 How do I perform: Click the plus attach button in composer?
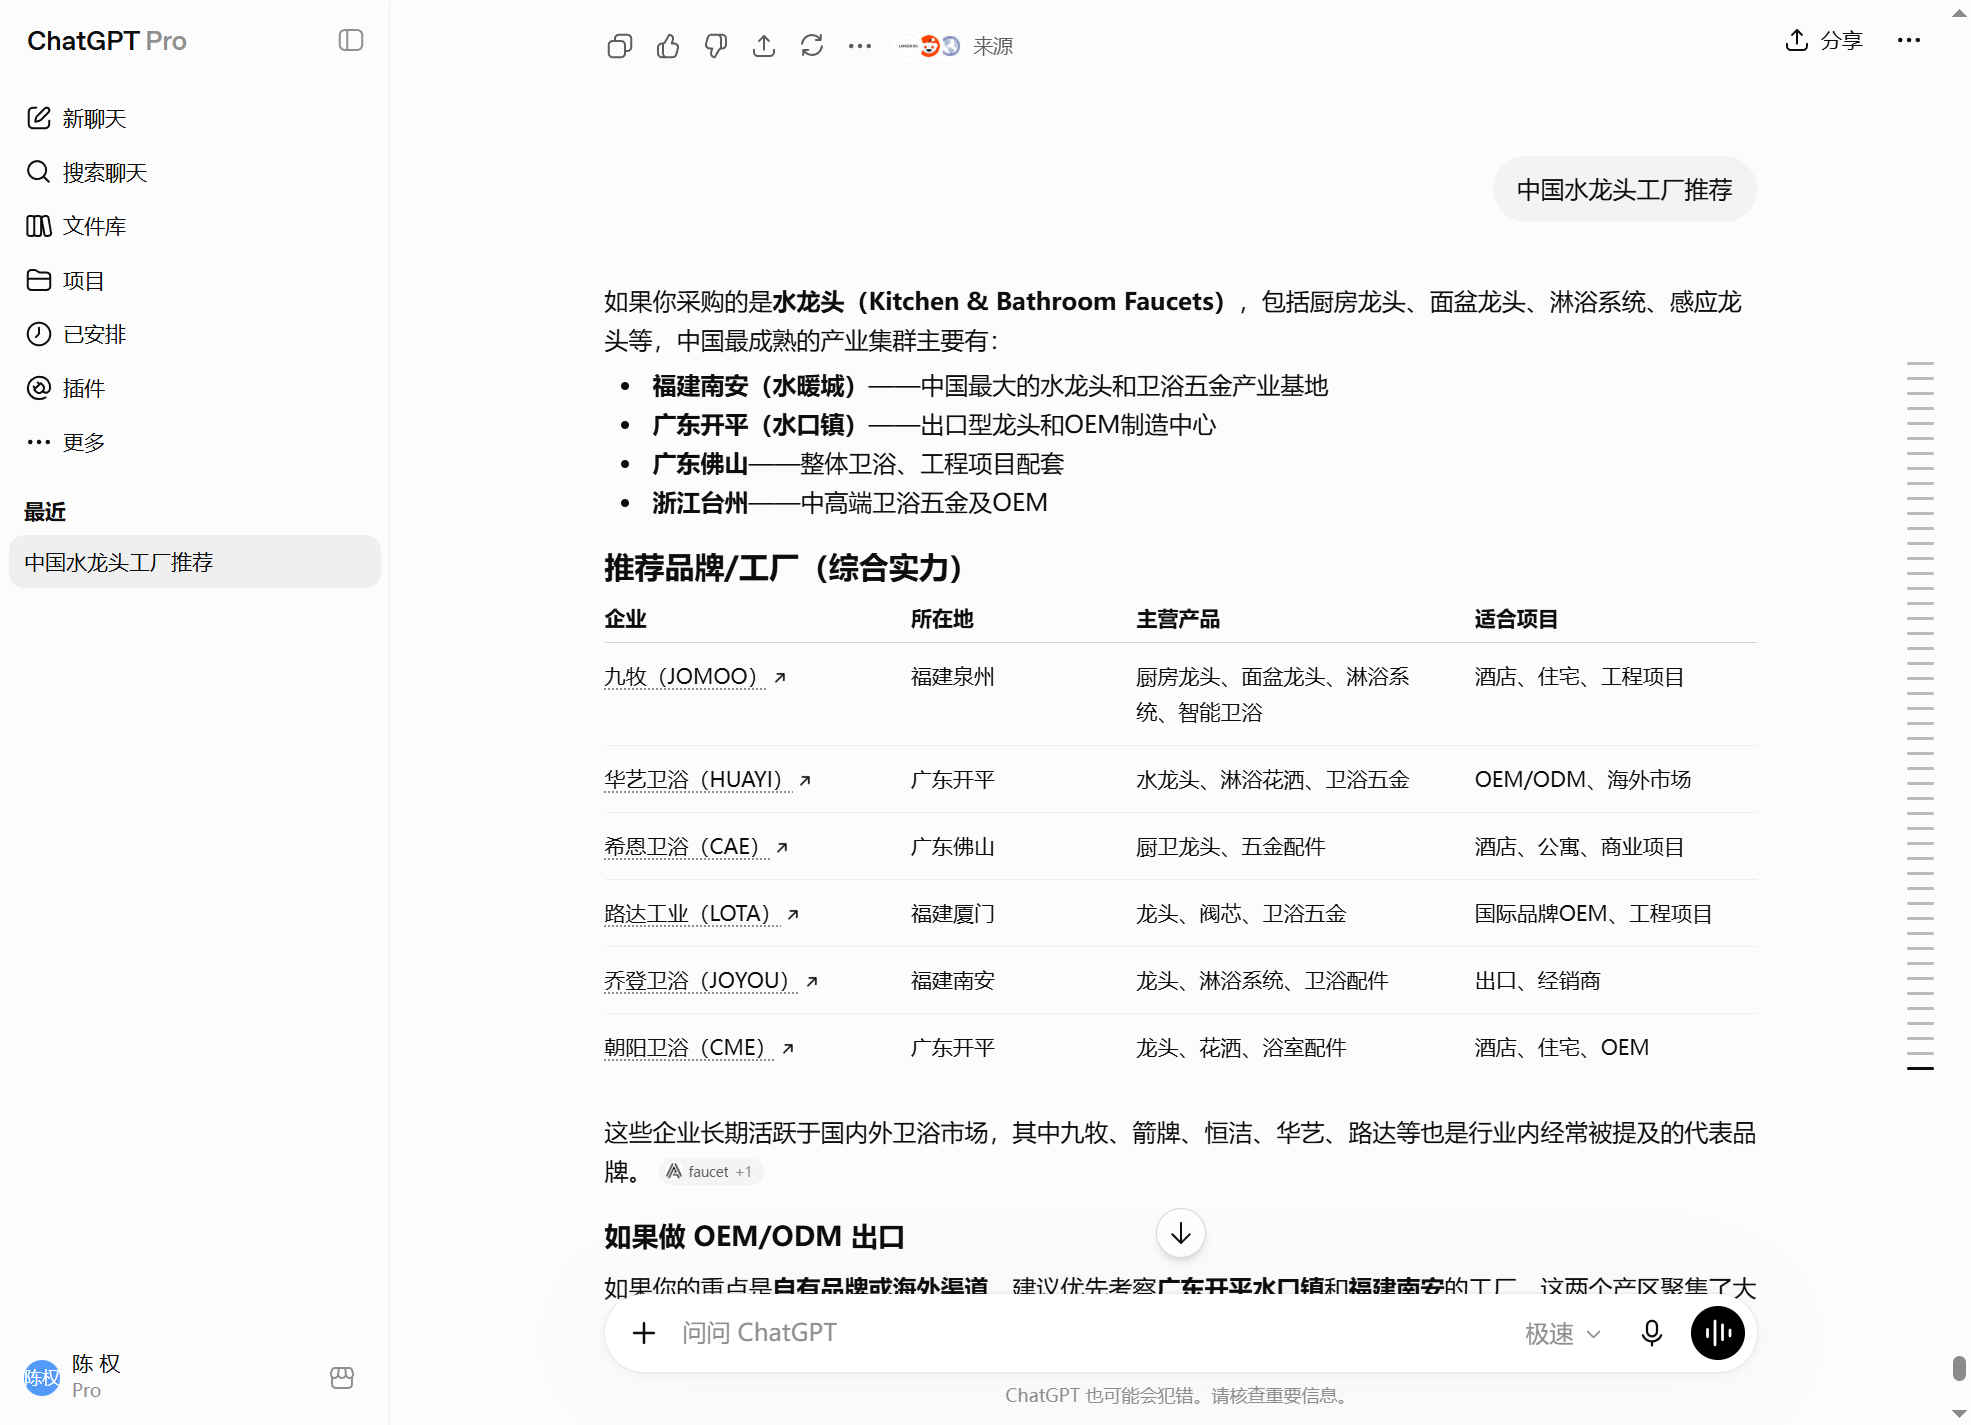coord(644,1333)
